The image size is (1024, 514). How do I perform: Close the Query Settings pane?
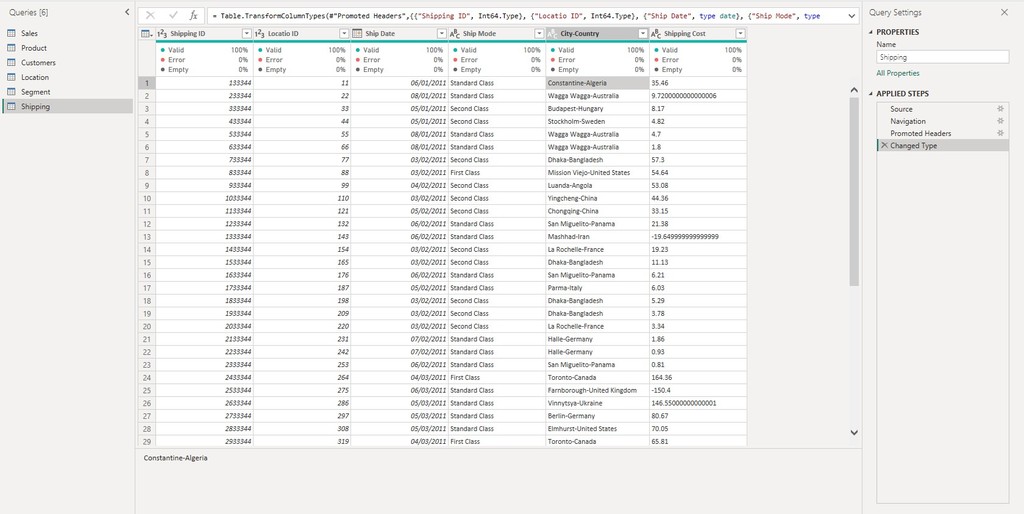coord(1004,12)
